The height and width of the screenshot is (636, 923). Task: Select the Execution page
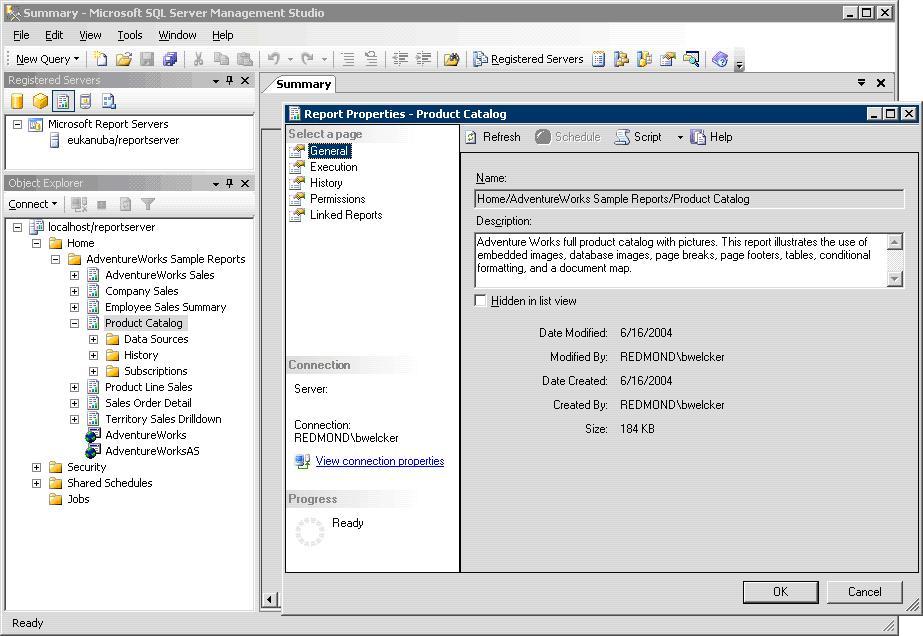coord(333,167)
